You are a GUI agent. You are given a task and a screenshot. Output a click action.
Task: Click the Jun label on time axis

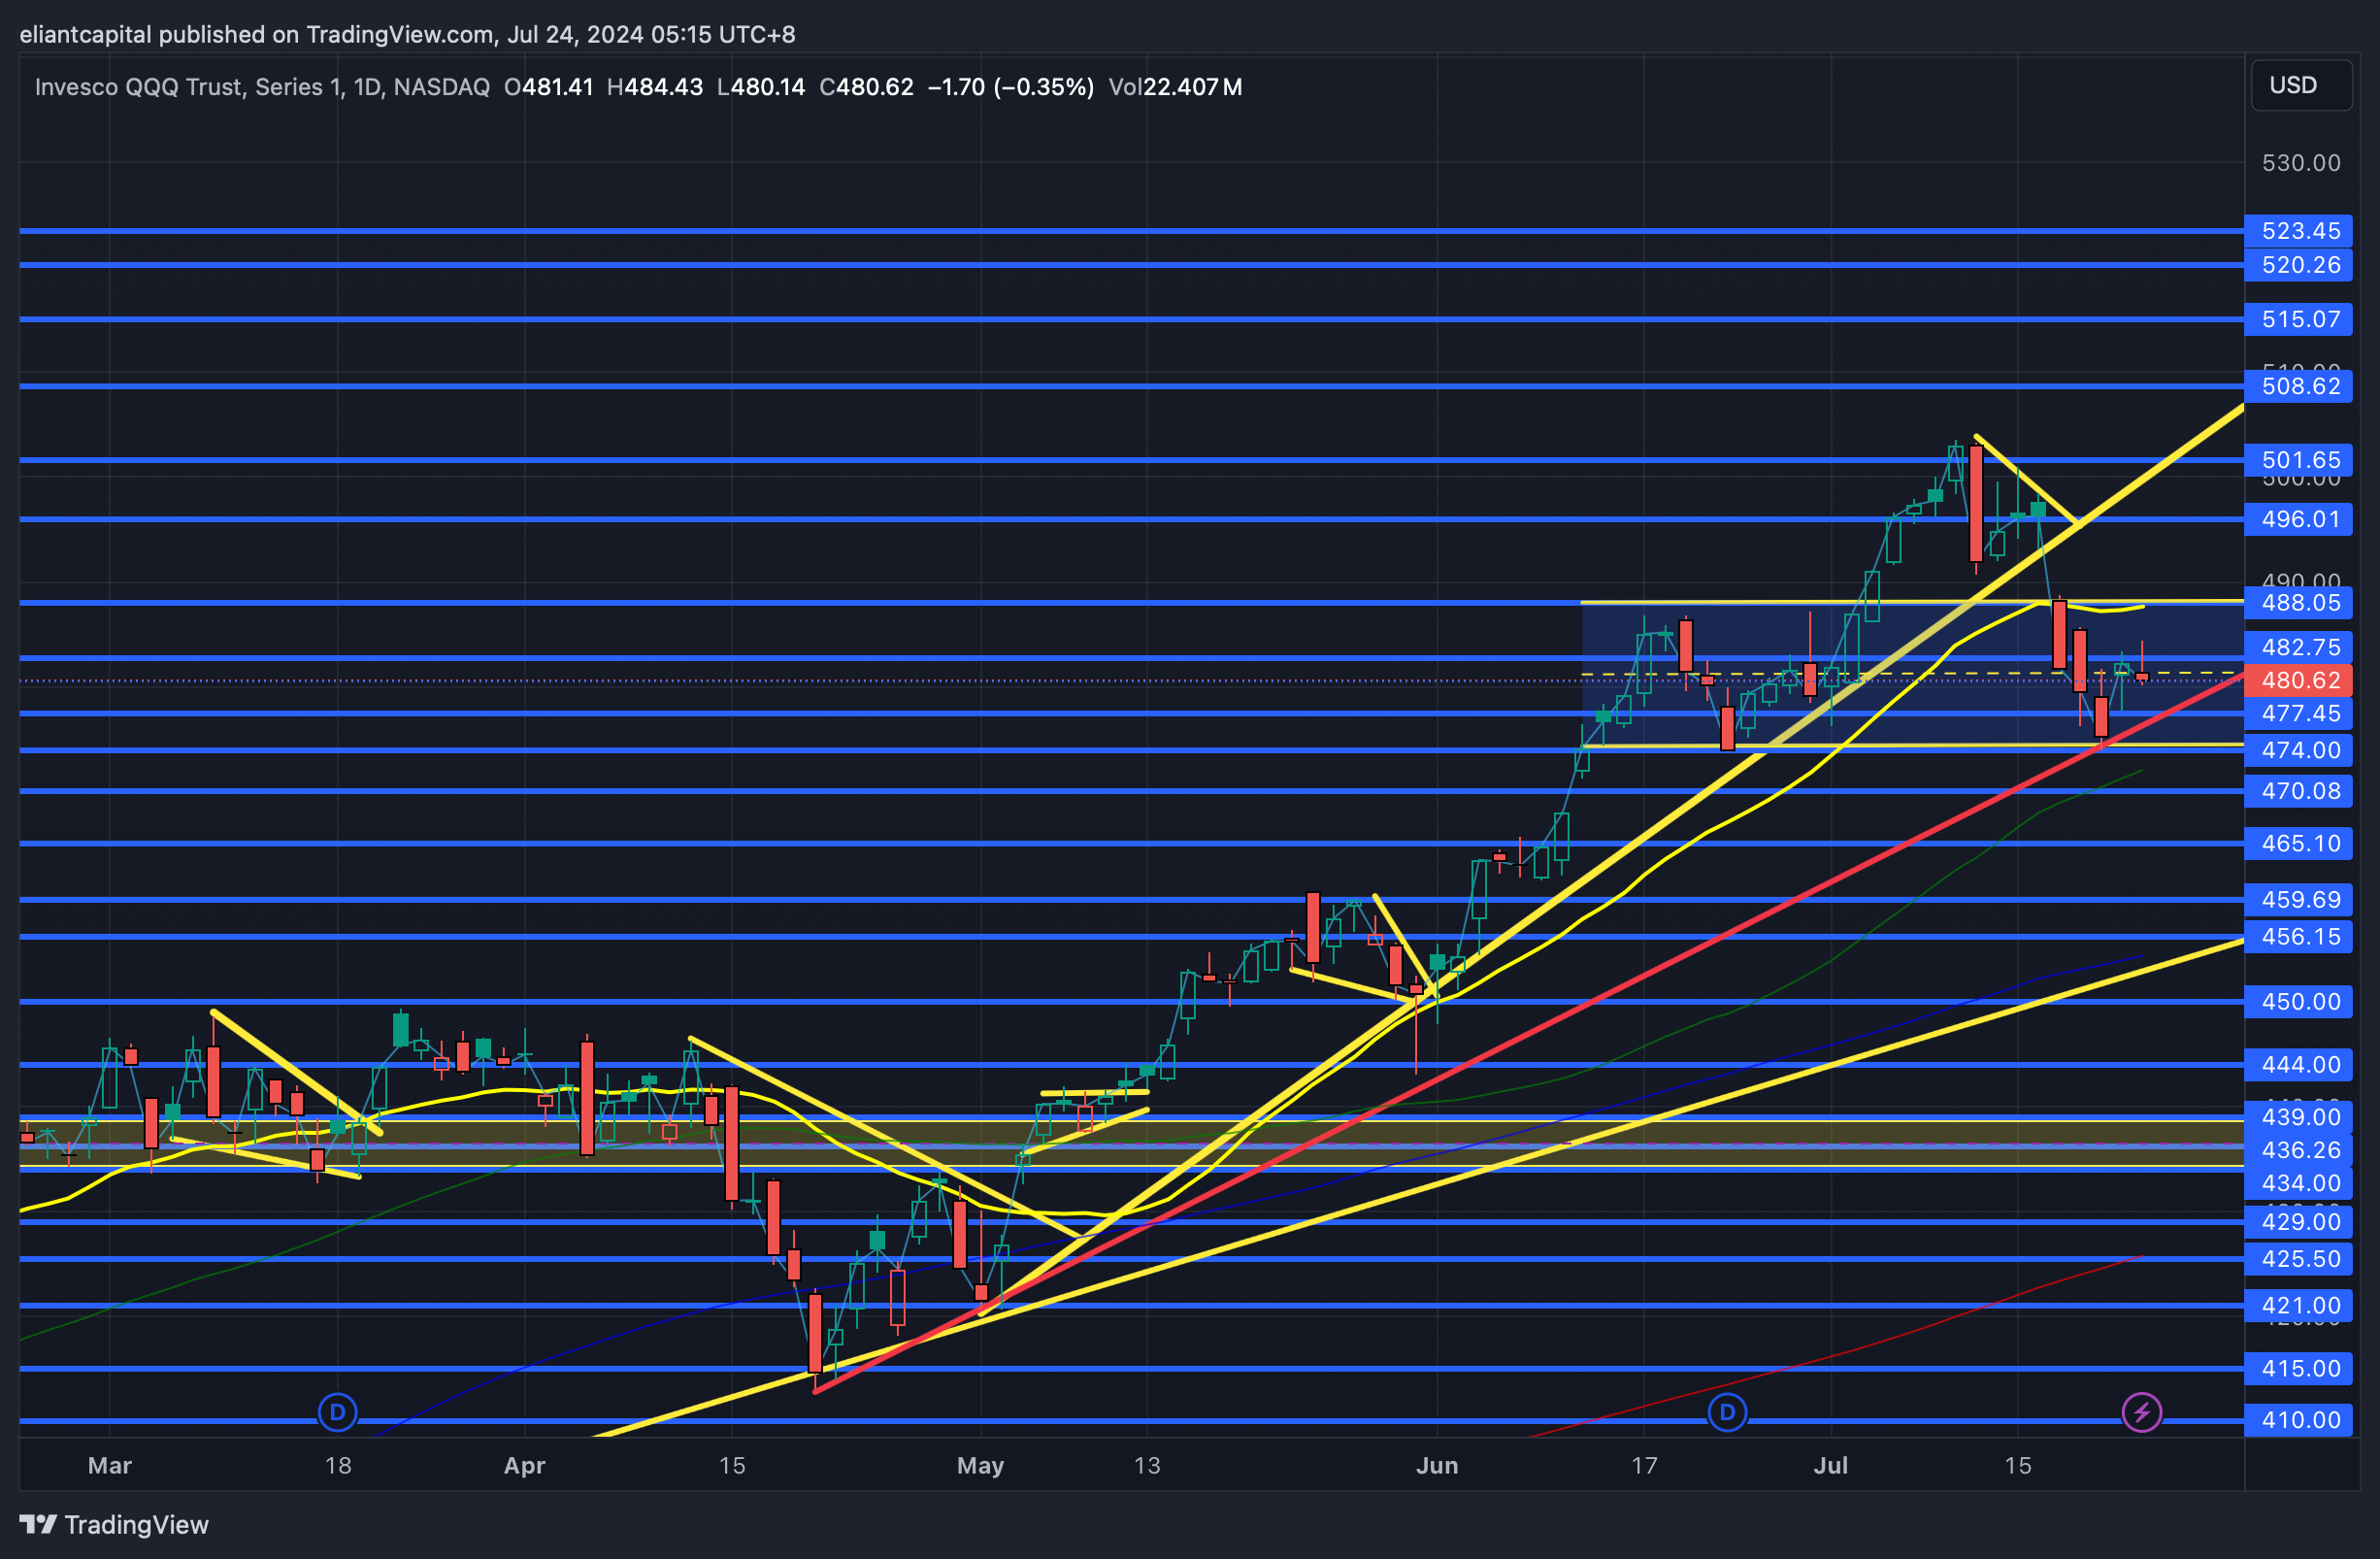coord(1436,1465)
